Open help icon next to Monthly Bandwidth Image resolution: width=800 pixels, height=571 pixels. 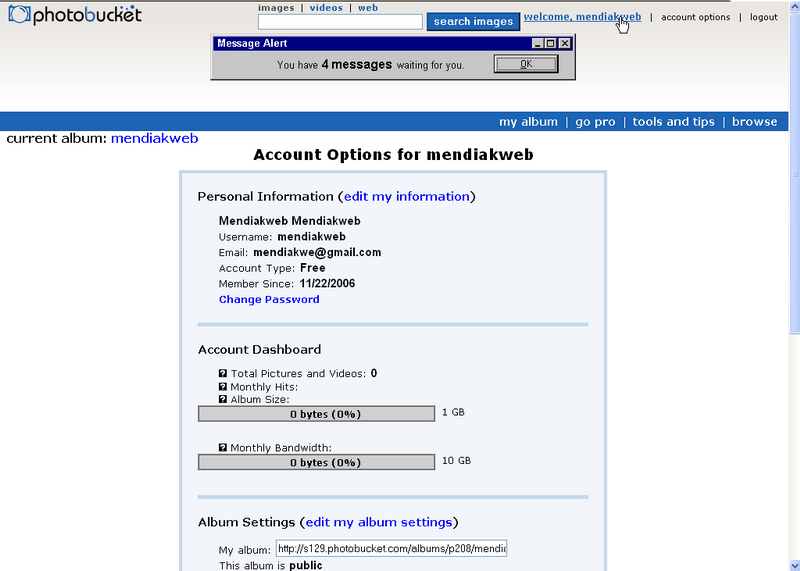(x=222, y=448)
